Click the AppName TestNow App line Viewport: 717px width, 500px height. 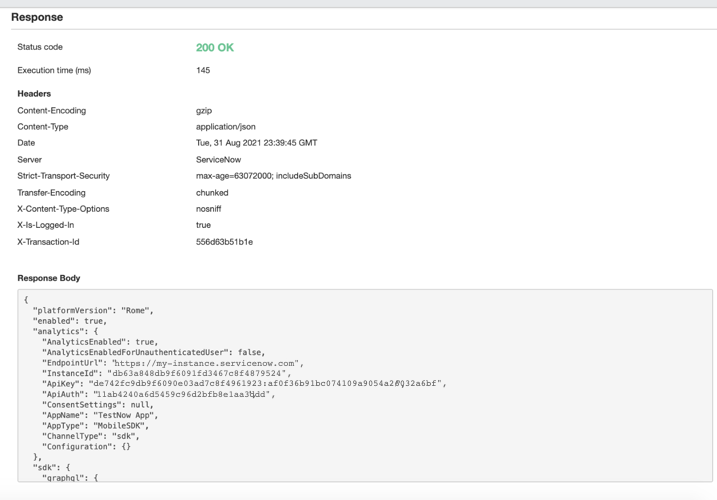[x=100, y=415]
